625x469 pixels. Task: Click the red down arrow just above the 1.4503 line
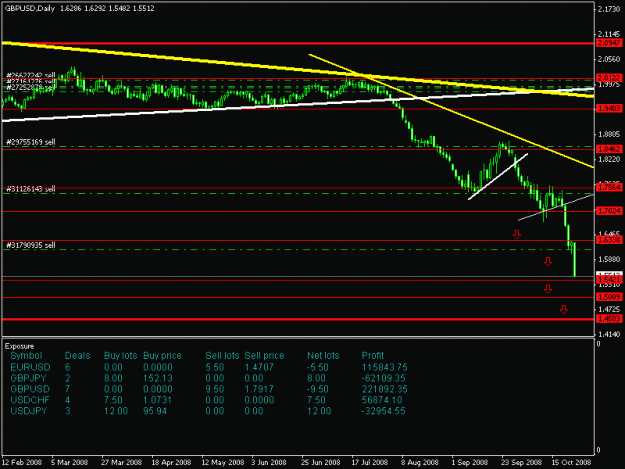[563, 309]
